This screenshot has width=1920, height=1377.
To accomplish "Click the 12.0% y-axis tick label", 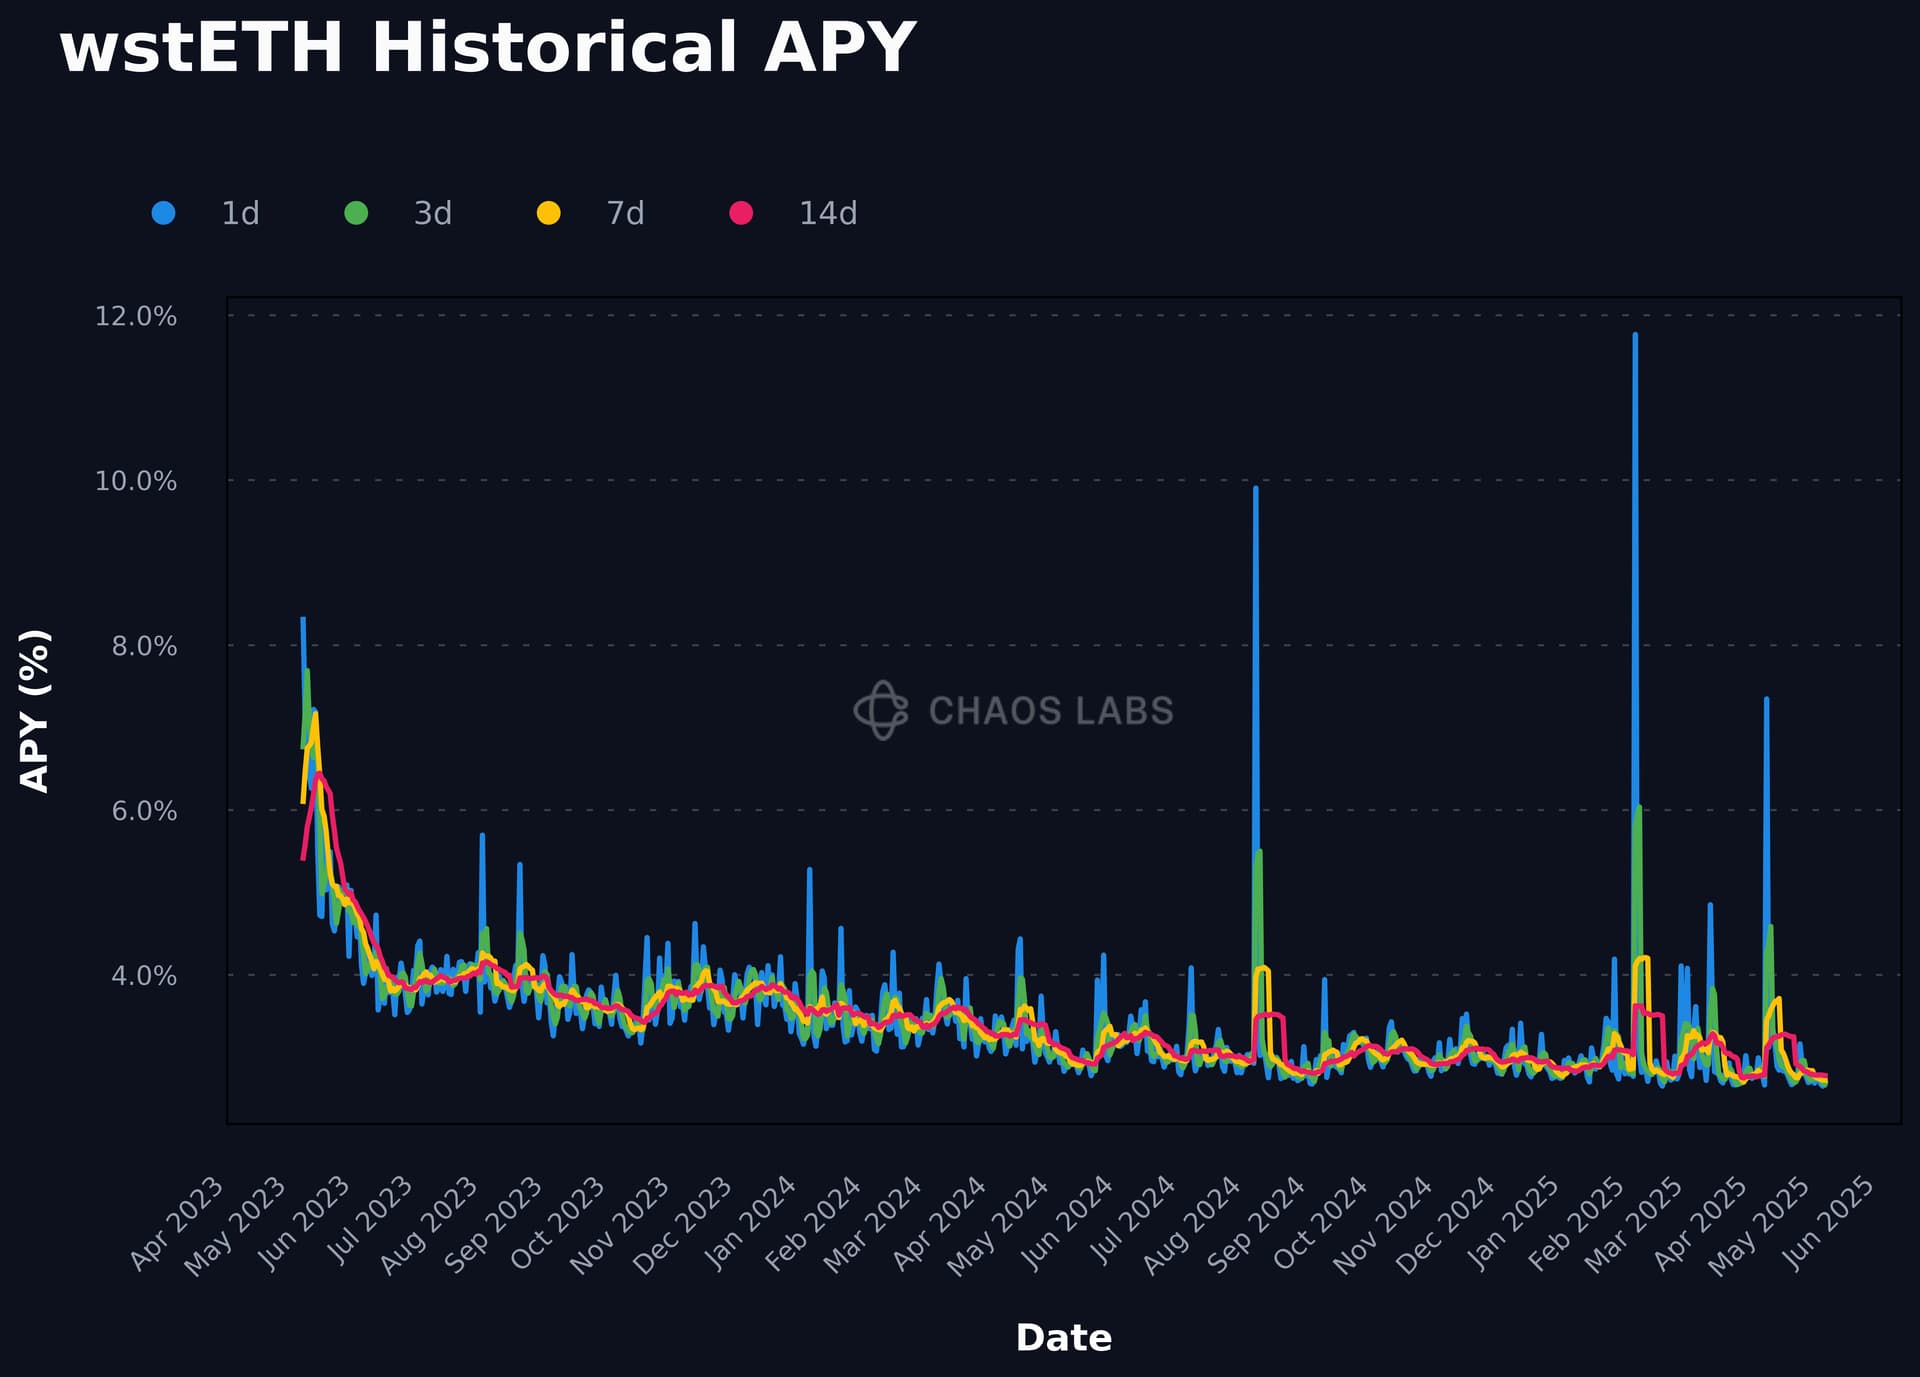I will [x=136, y=316].
